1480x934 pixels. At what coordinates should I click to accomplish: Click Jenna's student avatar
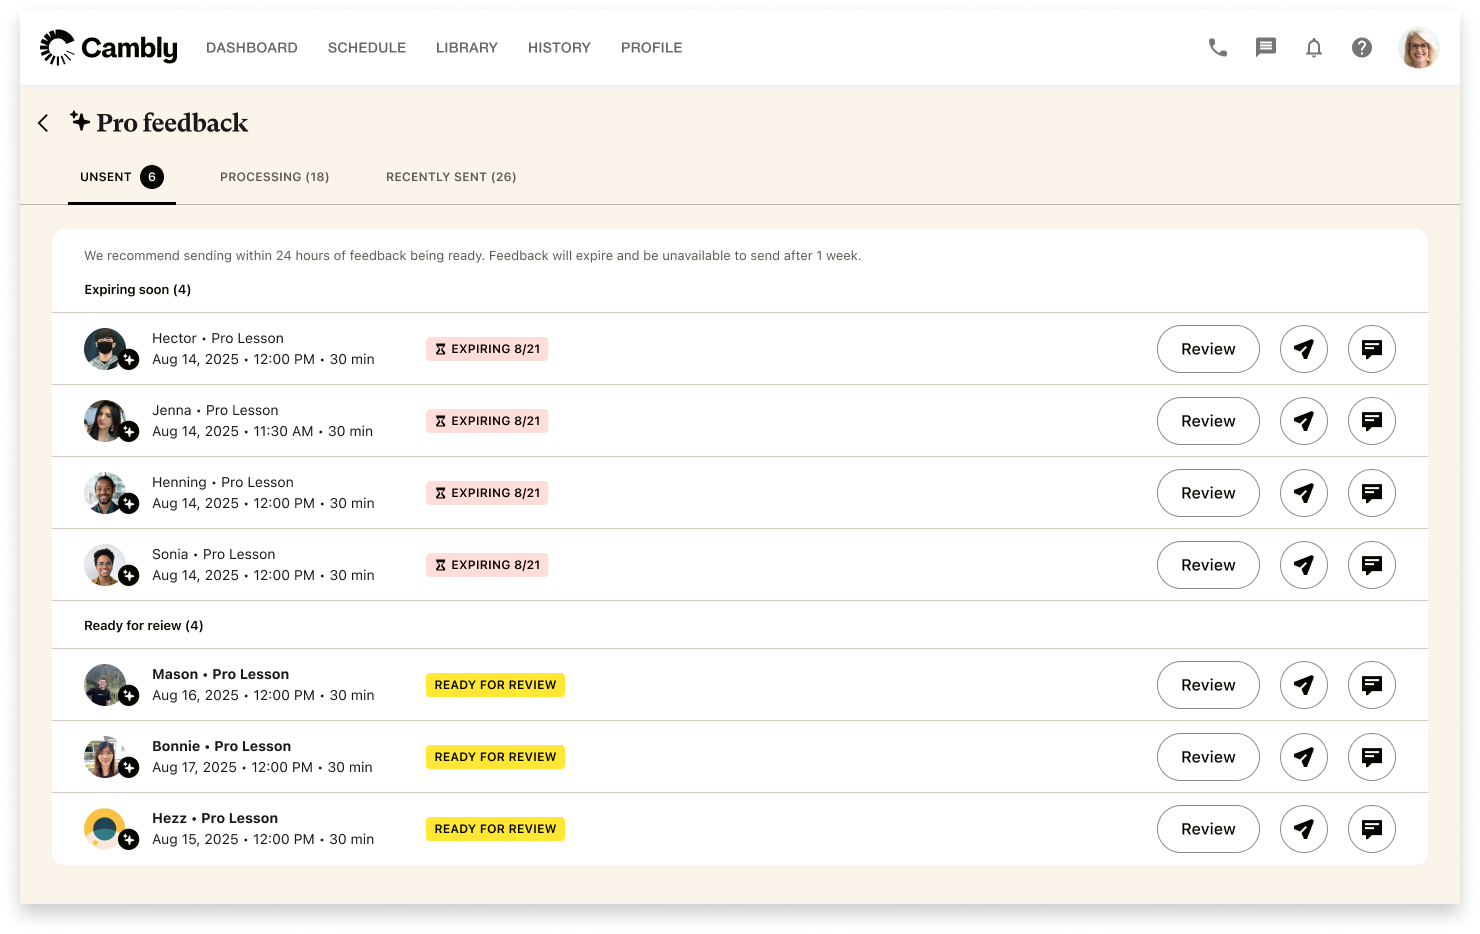105,421
